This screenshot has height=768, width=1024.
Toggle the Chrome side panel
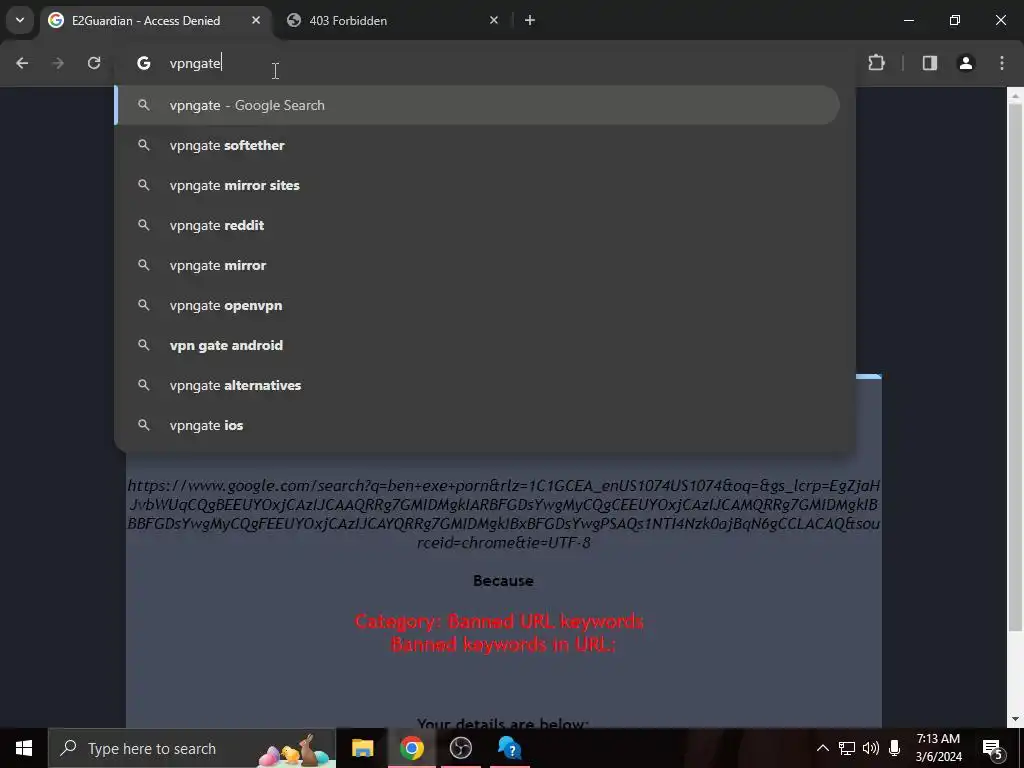[930, 63]
